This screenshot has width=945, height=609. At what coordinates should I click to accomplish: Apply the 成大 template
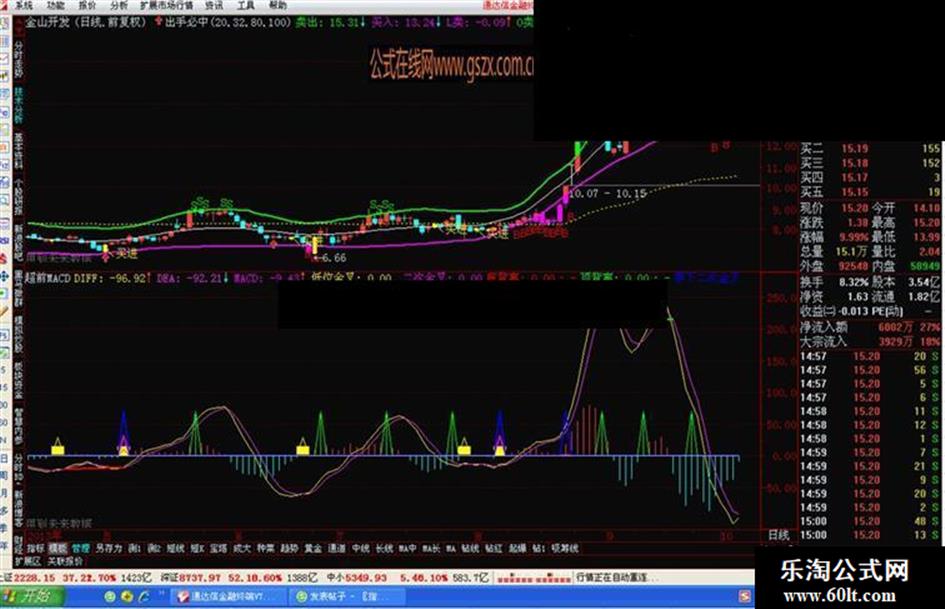point(242,548)
